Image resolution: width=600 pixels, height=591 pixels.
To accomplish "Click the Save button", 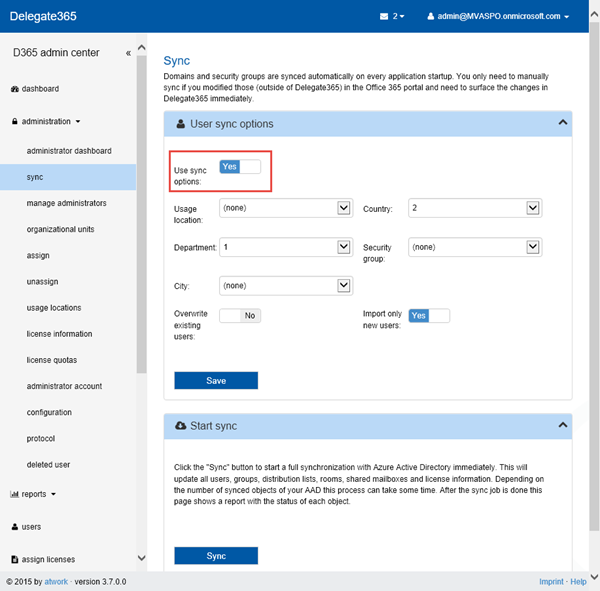I will click(x=216, y=380).
